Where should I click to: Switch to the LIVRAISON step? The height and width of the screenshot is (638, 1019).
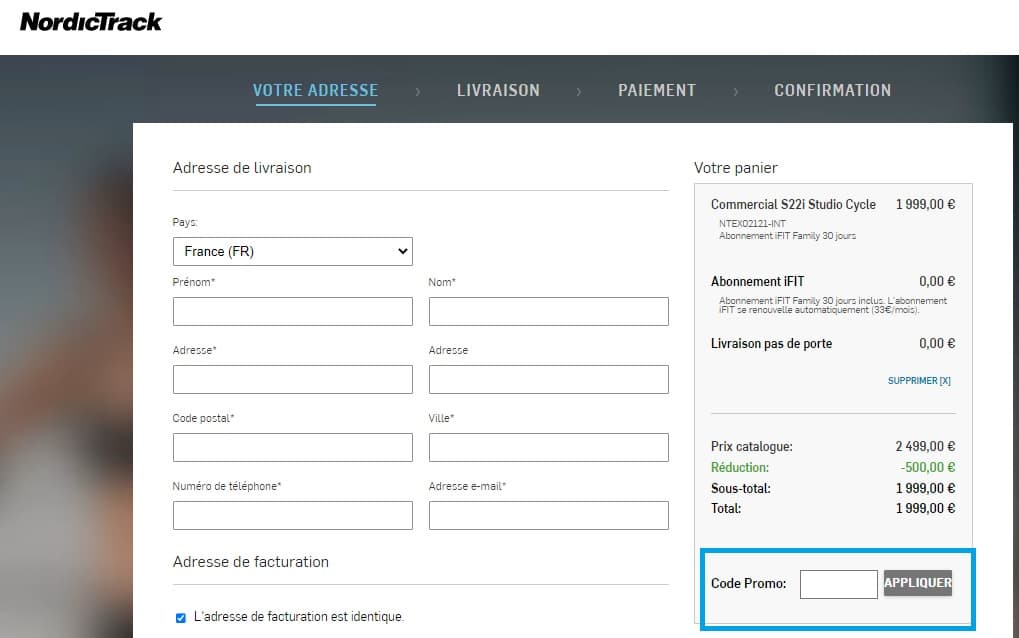click(498, 90)
